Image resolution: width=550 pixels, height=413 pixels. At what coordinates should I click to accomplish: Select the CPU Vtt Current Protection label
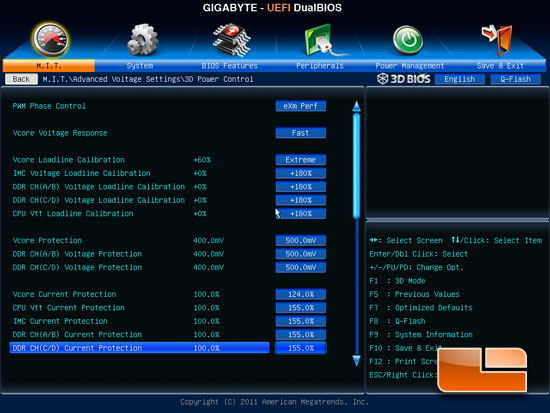(69, 308)
